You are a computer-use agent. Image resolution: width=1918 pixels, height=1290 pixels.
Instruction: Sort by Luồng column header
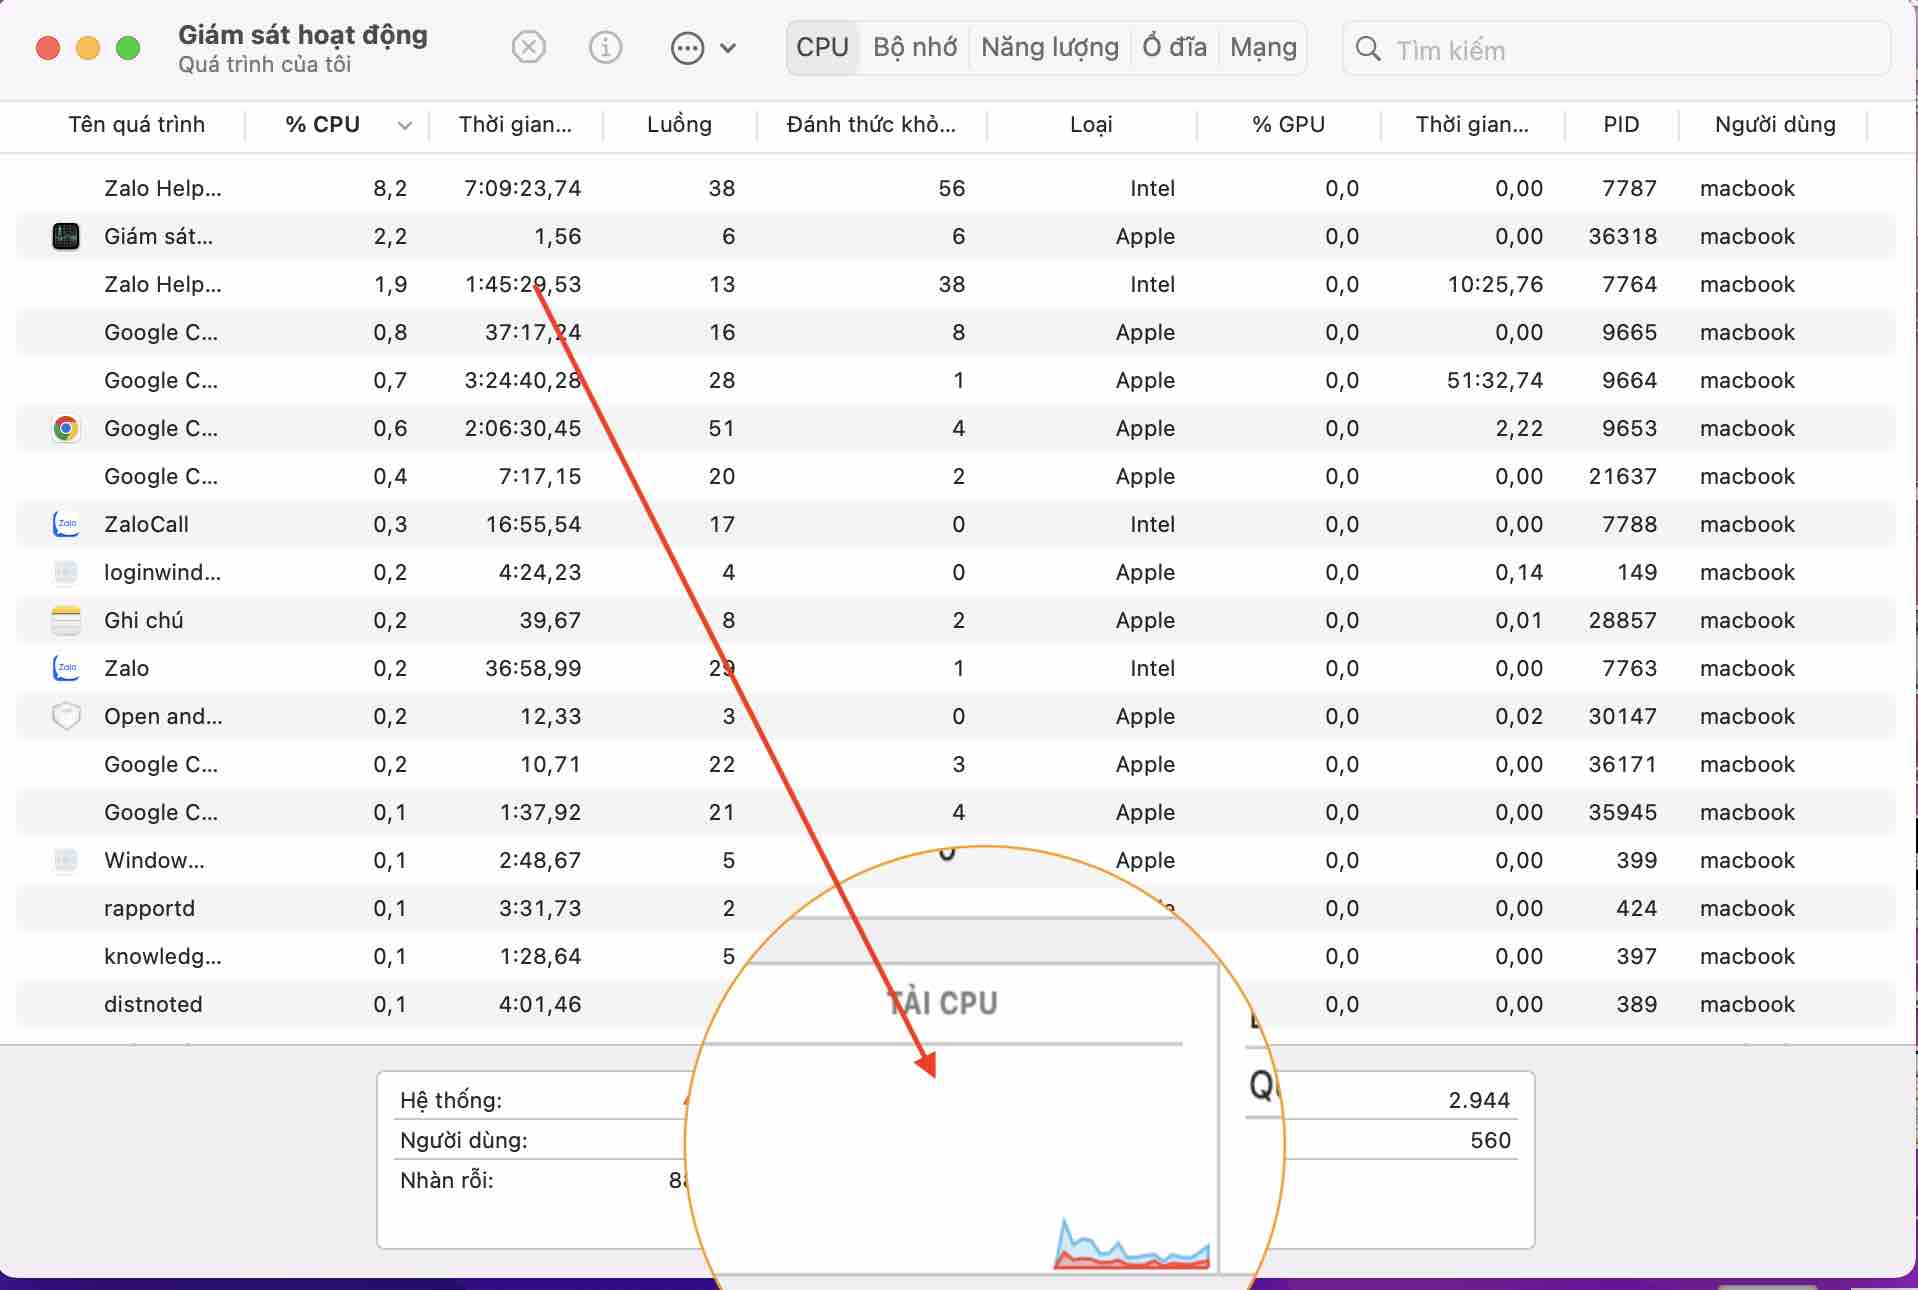pos(679,125)
